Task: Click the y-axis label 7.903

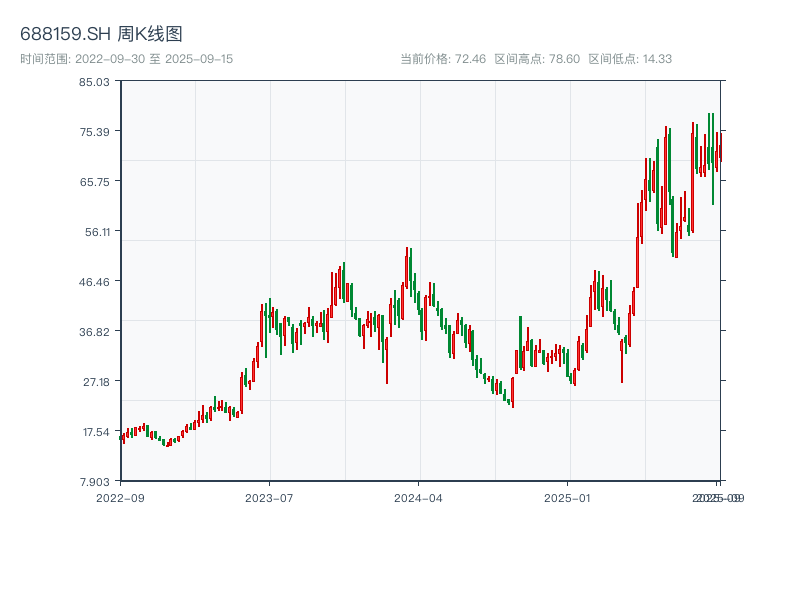Action: [95, 482]
